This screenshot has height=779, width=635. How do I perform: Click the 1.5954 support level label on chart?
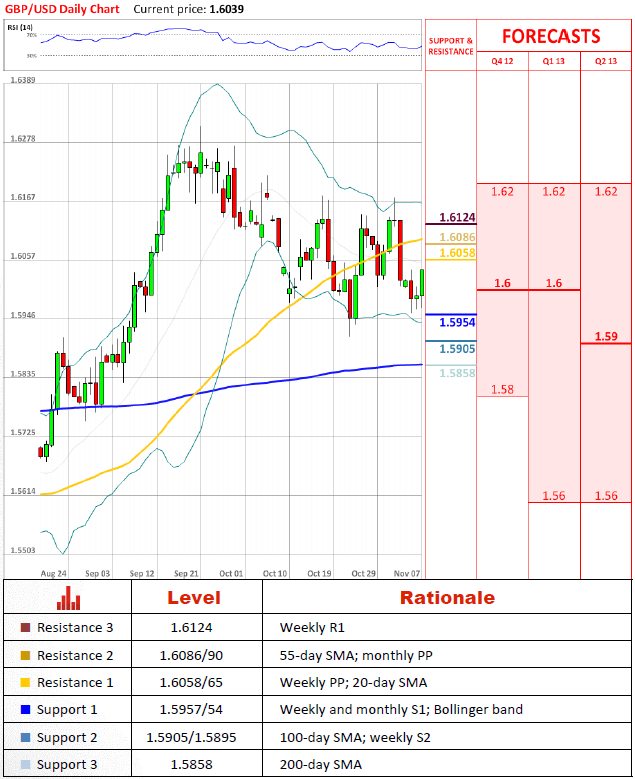pyautogui.click(x=456, y=323)
